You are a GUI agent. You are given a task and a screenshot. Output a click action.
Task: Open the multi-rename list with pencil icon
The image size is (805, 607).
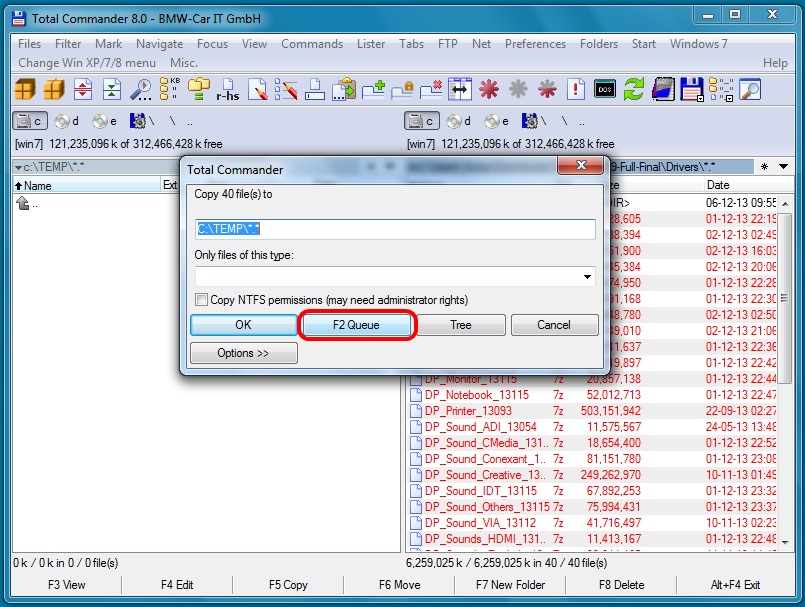click(x=286, y=89)
